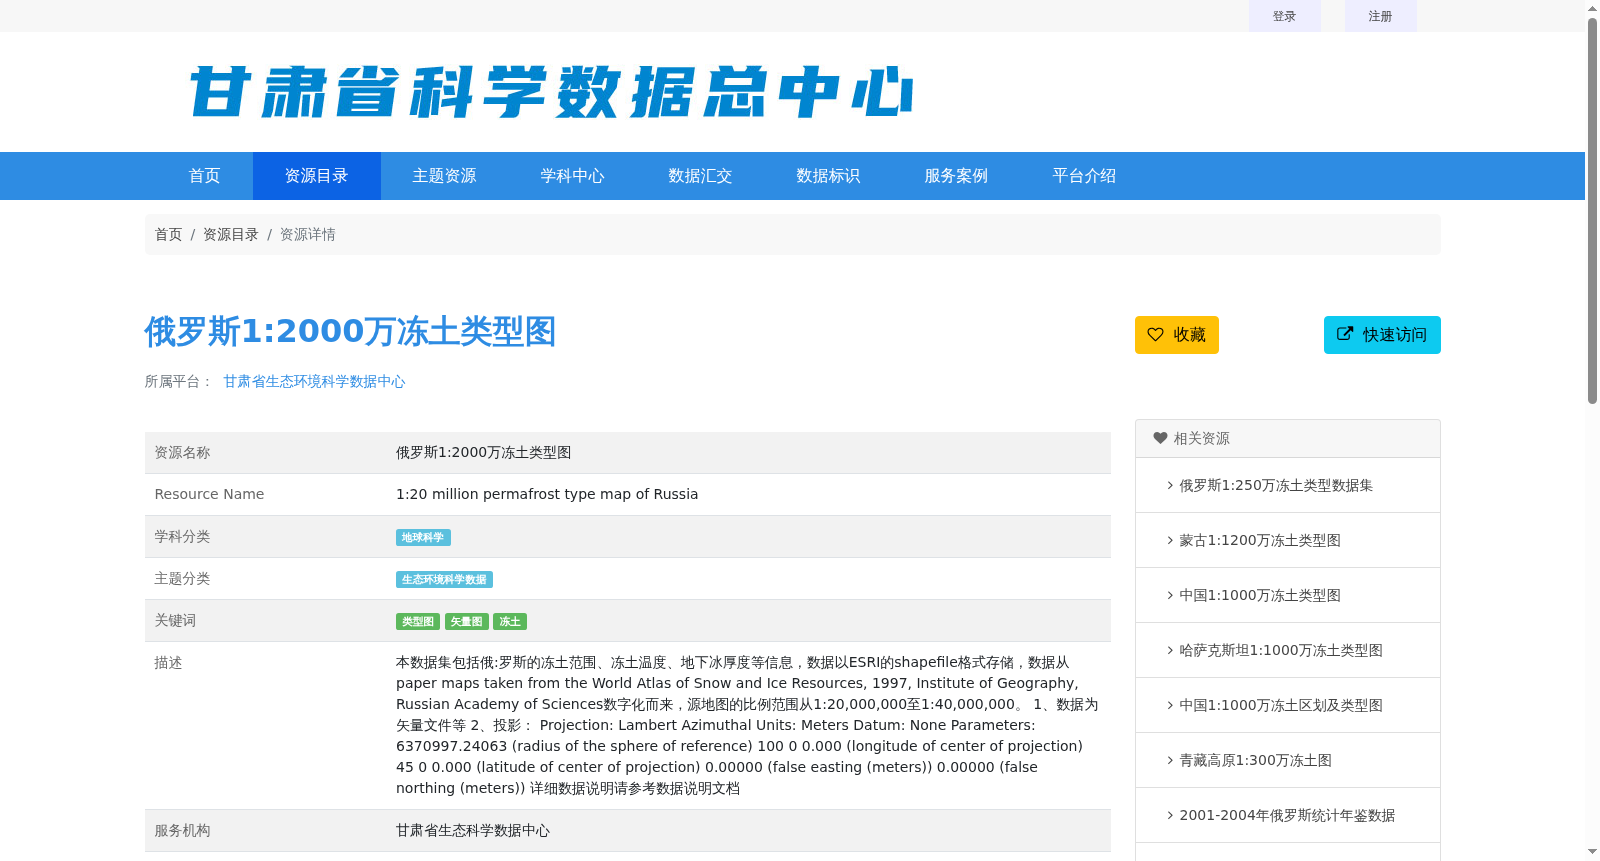The height and width of the screenshot is (861, 1600).
Task: Click the heart icon on 收藏 button
Action: coord(1155,335)
